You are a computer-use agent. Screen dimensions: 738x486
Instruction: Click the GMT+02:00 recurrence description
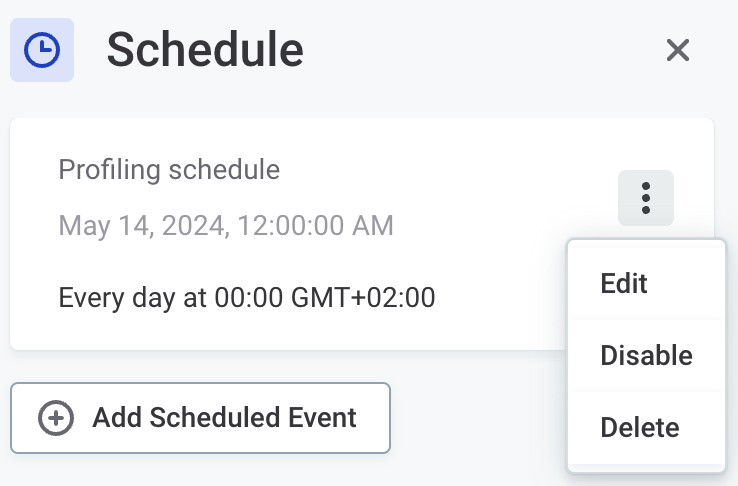(360, 297)
